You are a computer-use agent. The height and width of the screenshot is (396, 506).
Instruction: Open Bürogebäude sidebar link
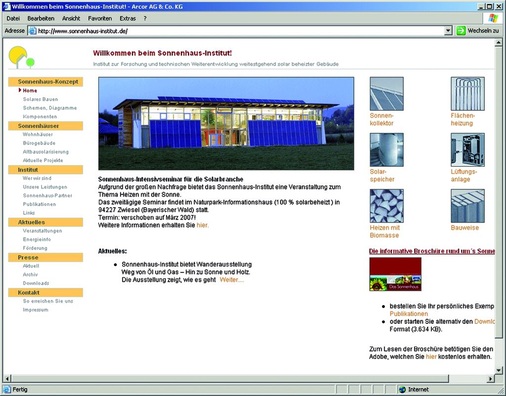tap(39, 143)
